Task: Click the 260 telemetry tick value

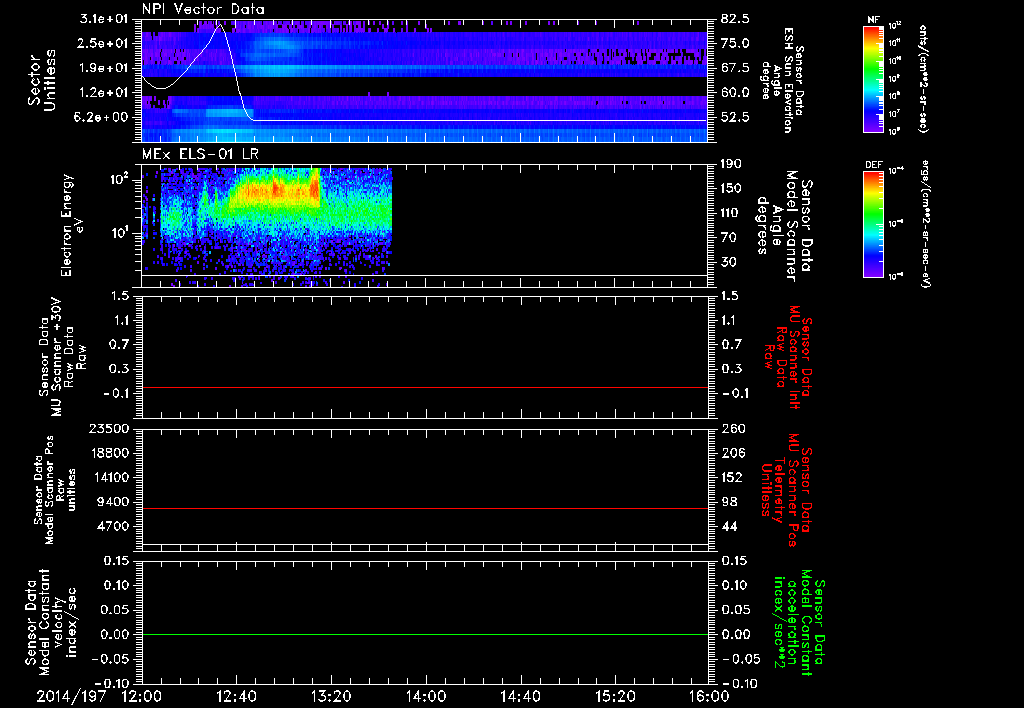Action: [x=733, y=428]
